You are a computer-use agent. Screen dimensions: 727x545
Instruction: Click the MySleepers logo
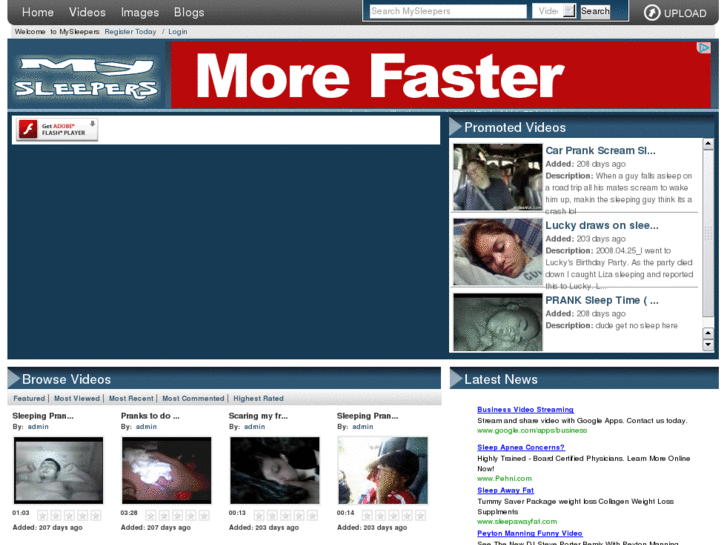[x=87, y=78]
